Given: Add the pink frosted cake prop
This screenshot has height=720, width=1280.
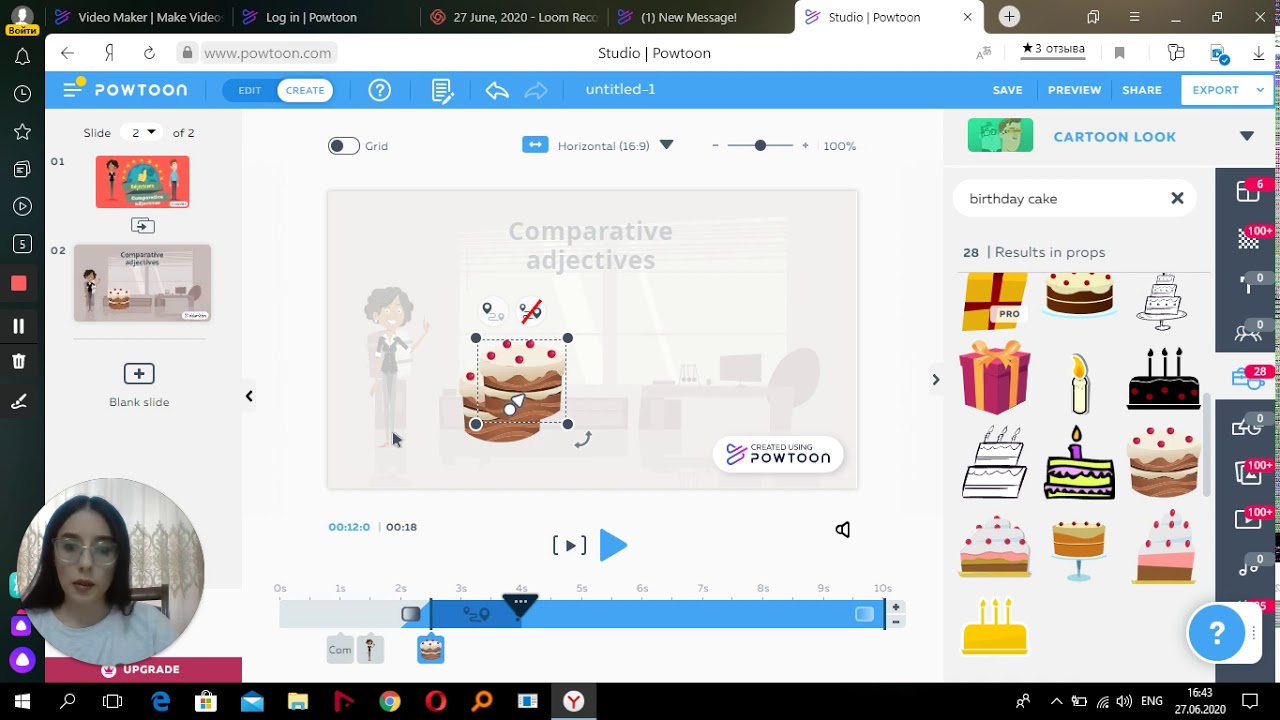Looking at the screenshot, I should [995, 547].
